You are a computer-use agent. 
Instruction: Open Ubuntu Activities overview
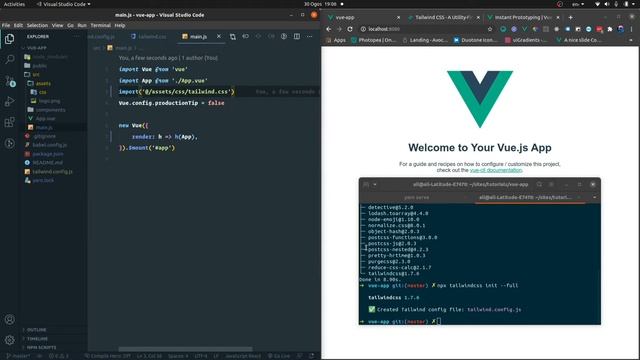(14, 4)
